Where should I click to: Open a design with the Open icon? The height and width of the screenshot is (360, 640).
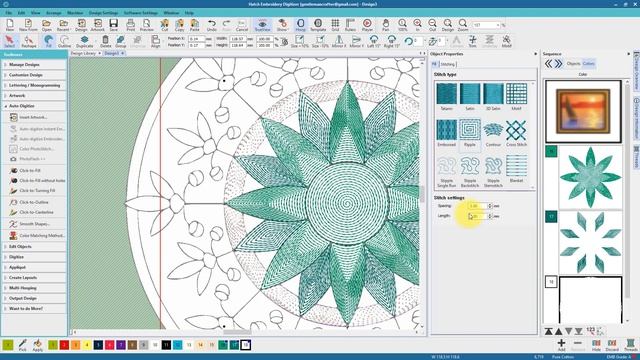(46, 25)
